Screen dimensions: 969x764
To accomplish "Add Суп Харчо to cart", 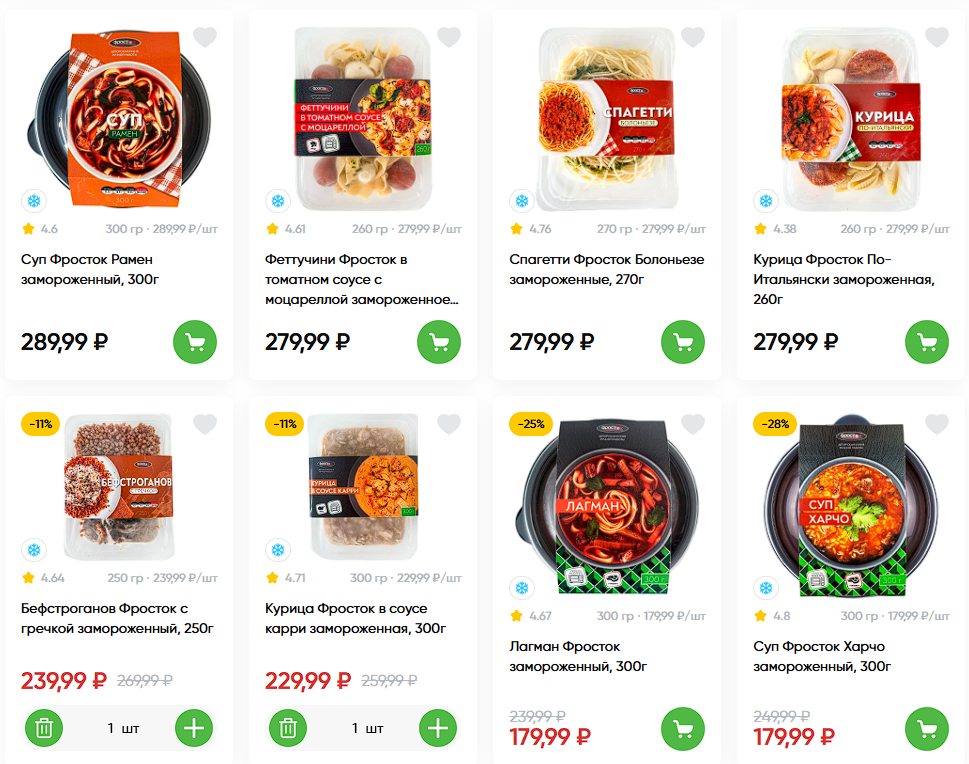I will [x=927, y=730].
